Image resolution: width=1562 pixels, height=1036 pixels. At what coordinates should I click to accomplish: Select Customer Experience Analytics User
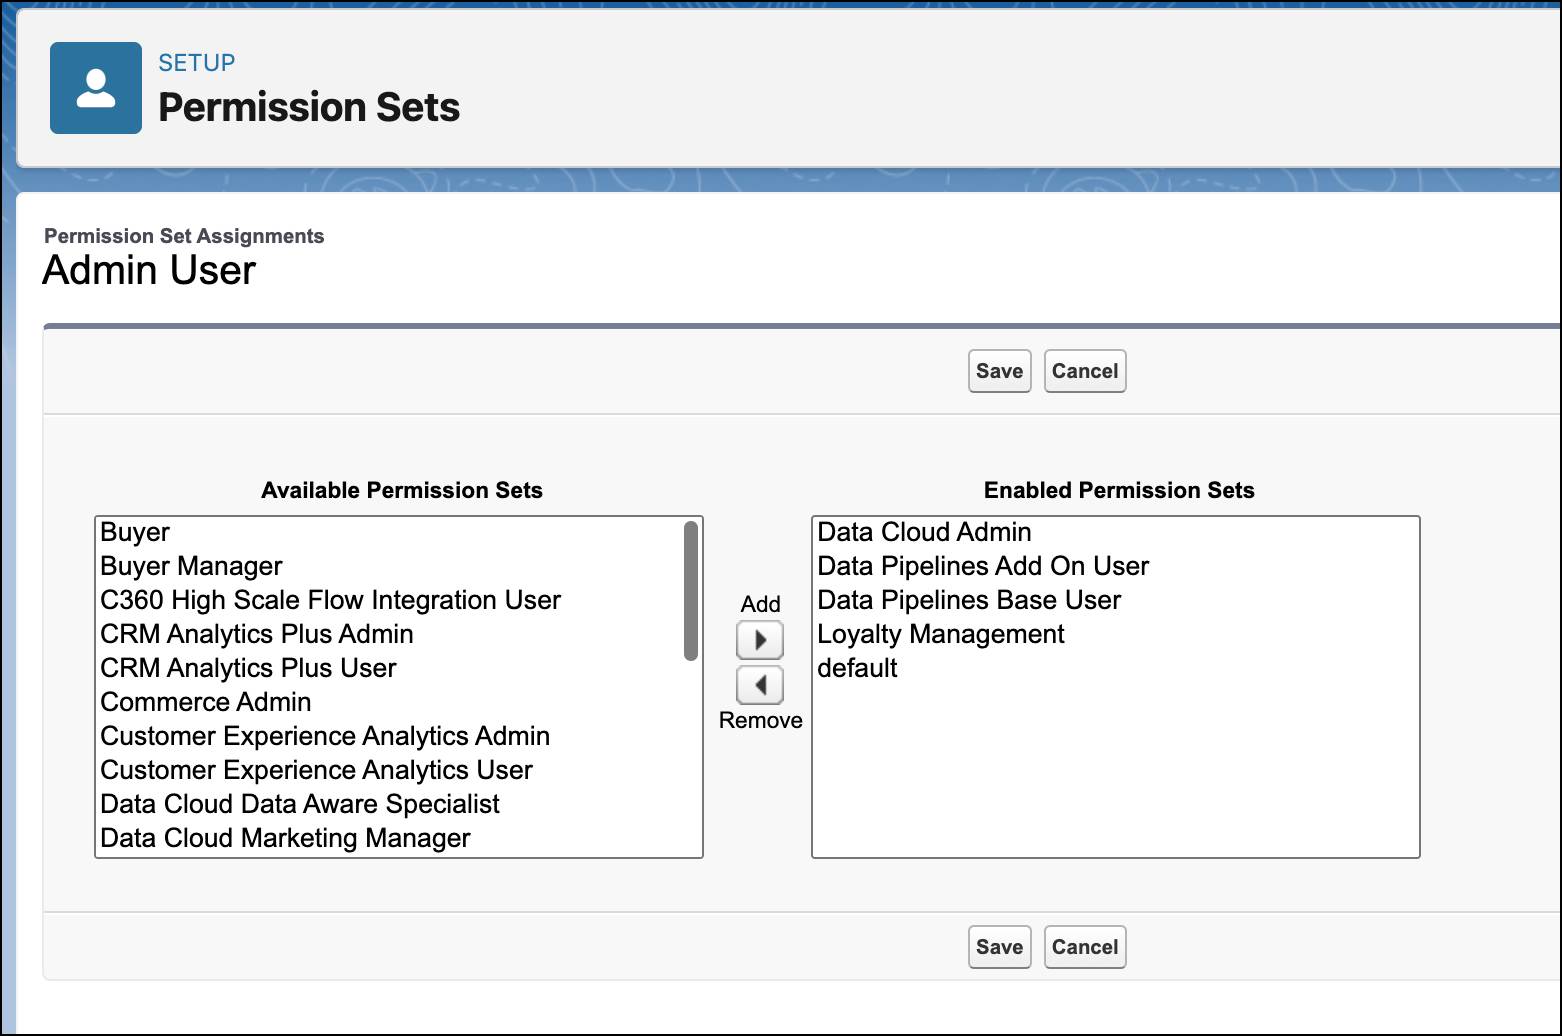390,770
